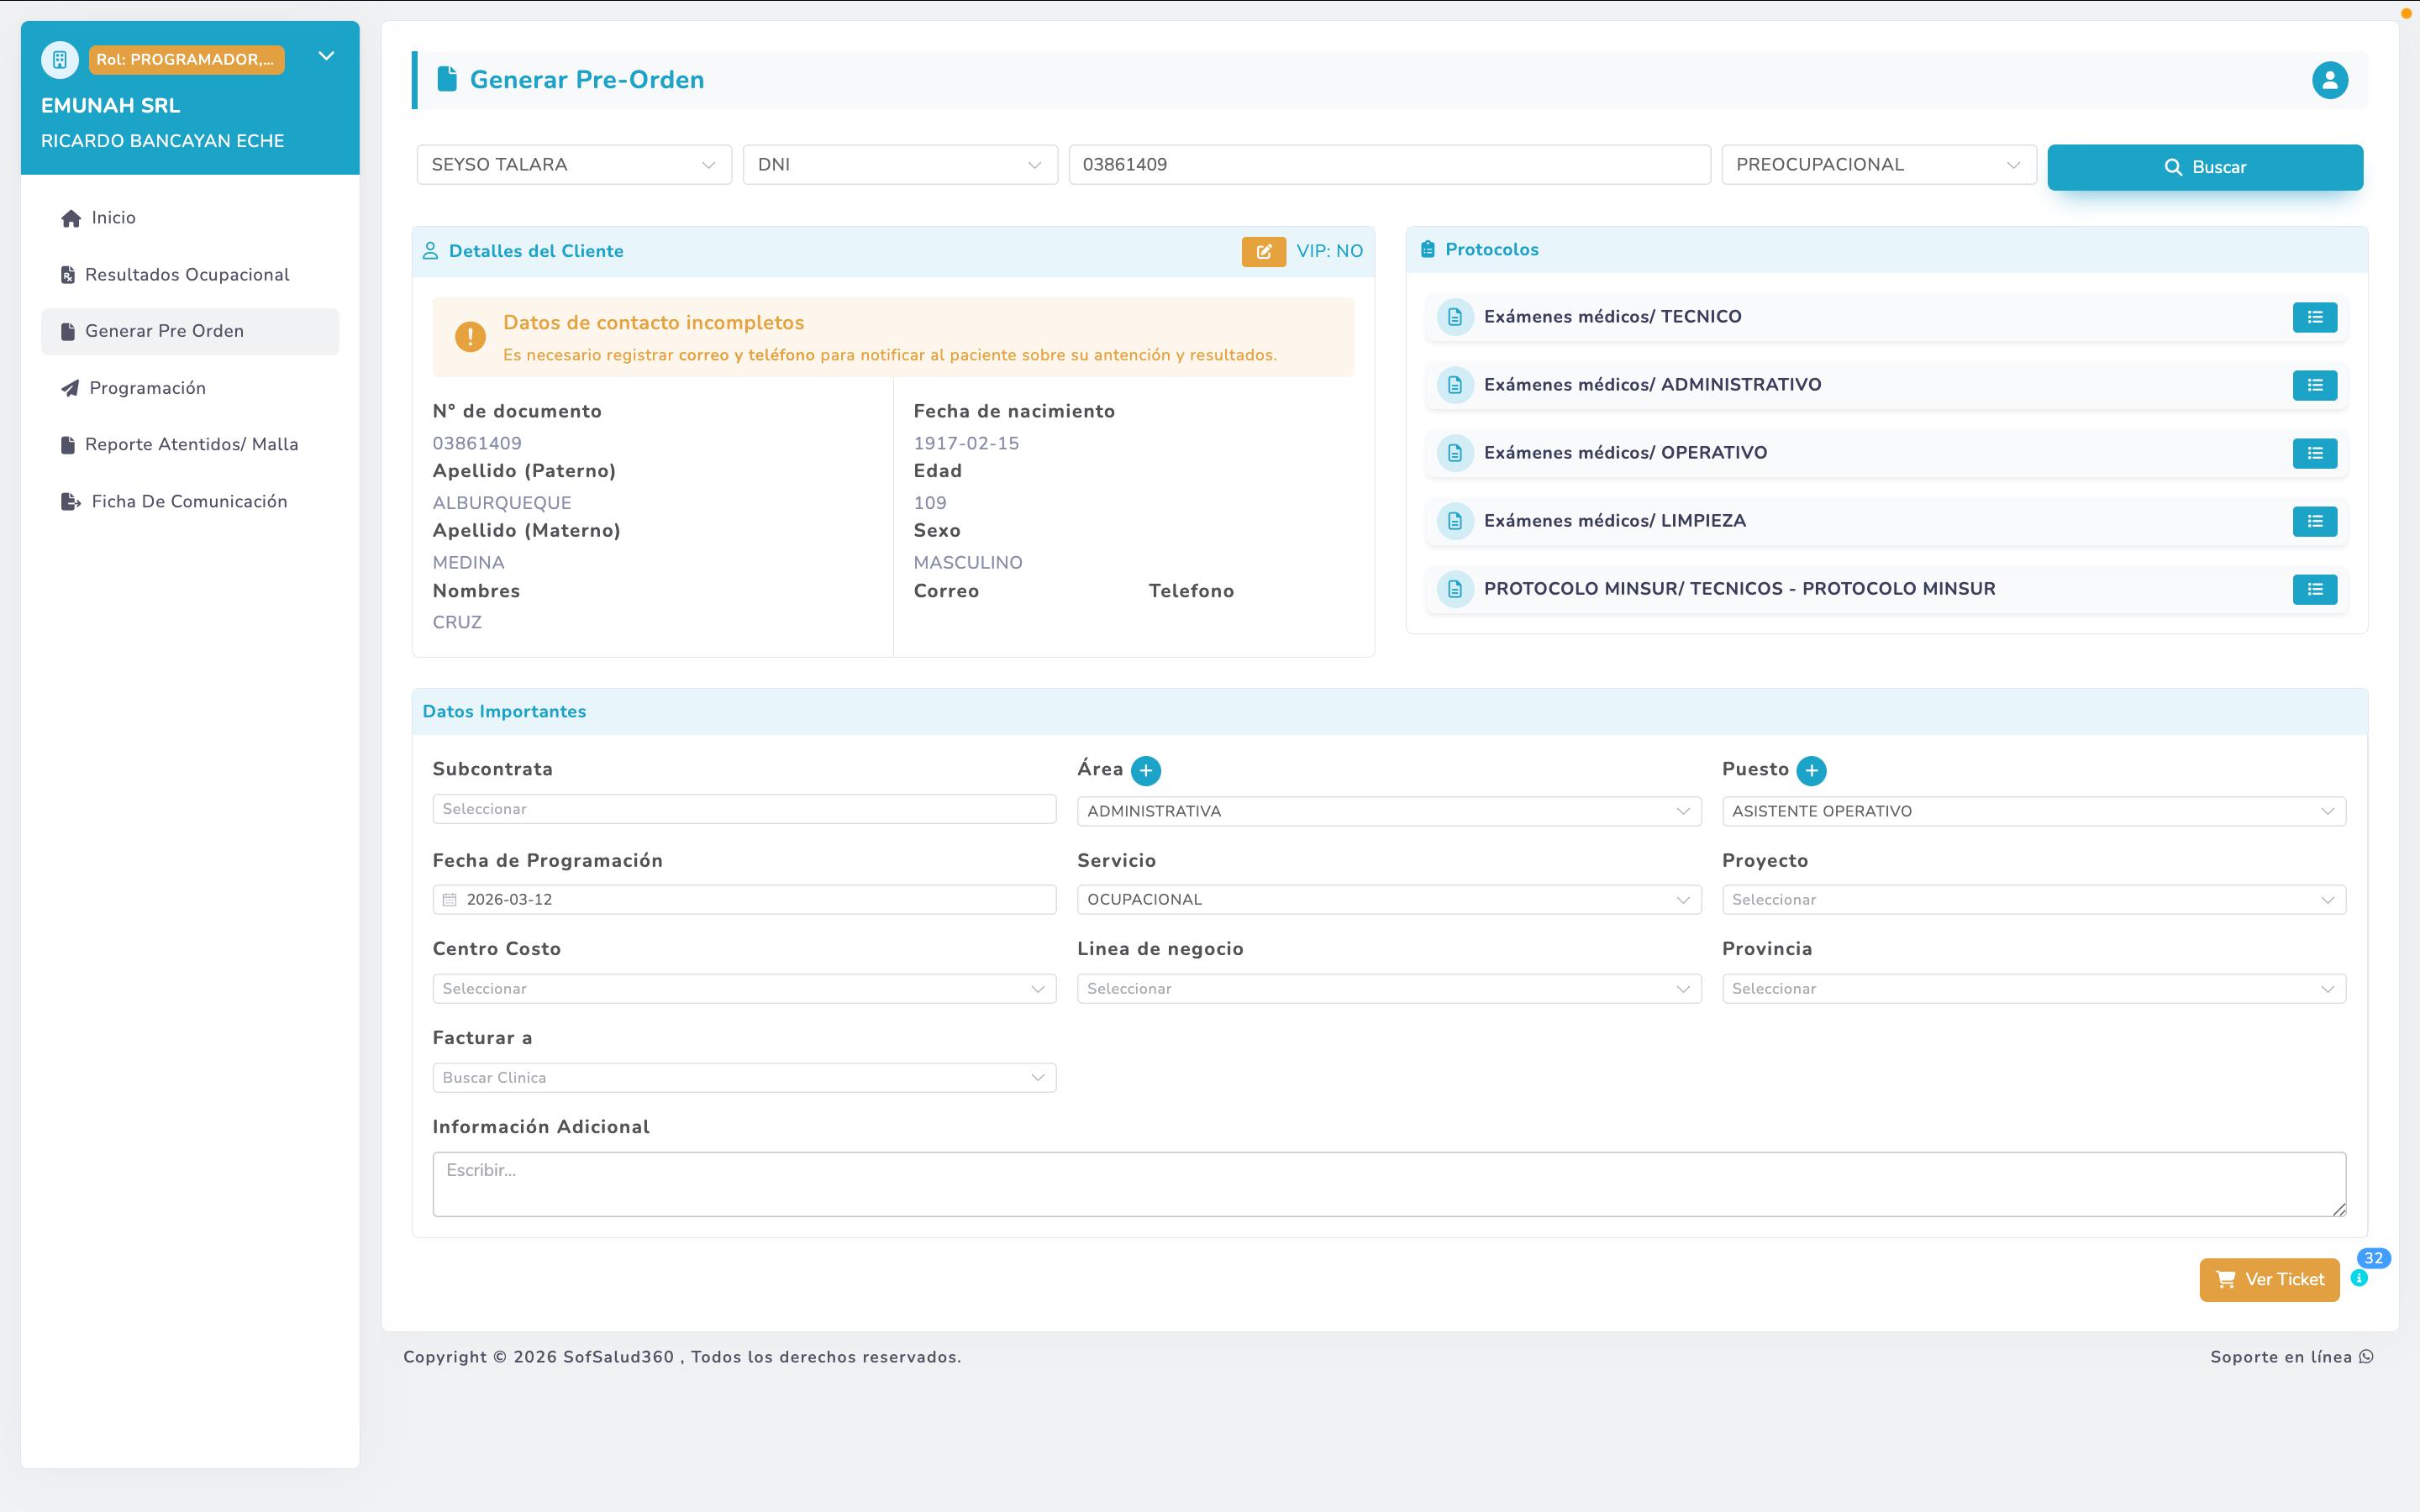This screenshot has width=2420, height=1512.
Task: Click the blue info badge near Ver Ticket
Action: (2360, 1278)
